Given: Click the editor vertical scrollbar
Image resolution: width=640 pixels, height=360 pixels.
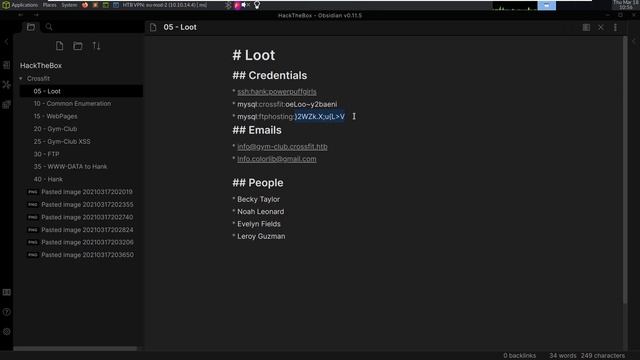Looking at the screenshot, I should 625,169.
